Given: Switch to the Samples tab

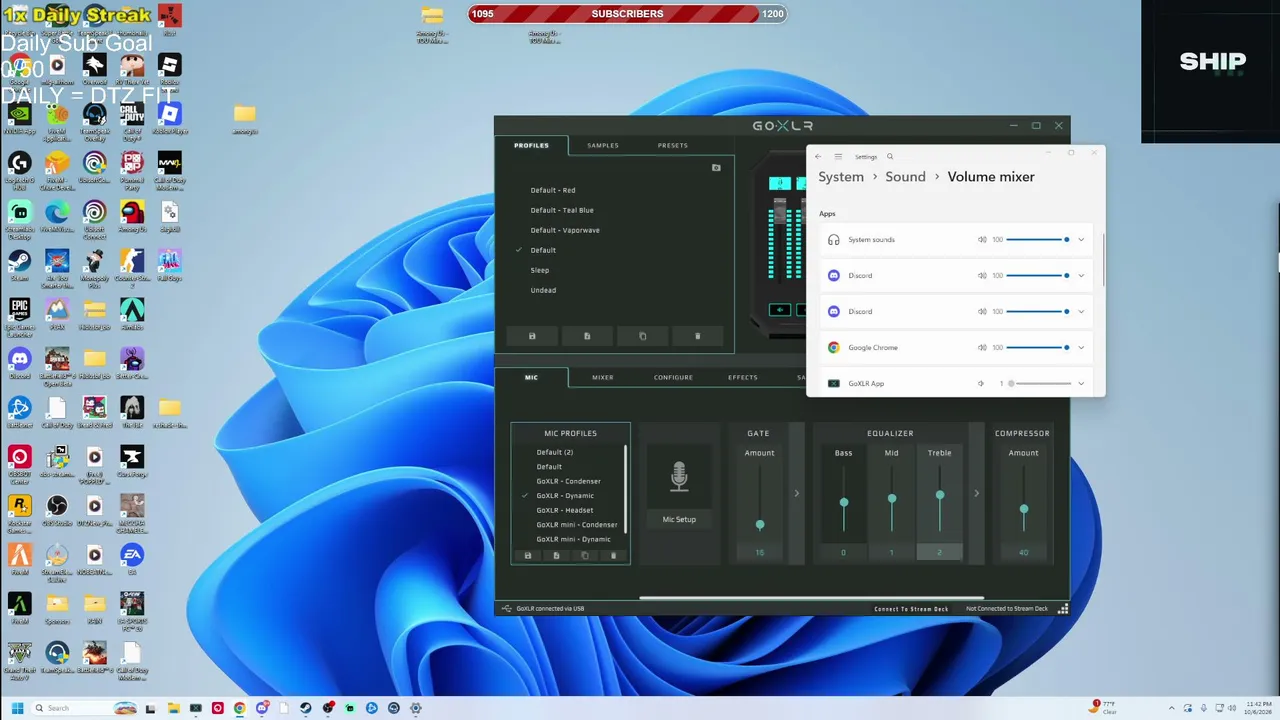Looking at the screenshot, I should click(x=603, y=146).
